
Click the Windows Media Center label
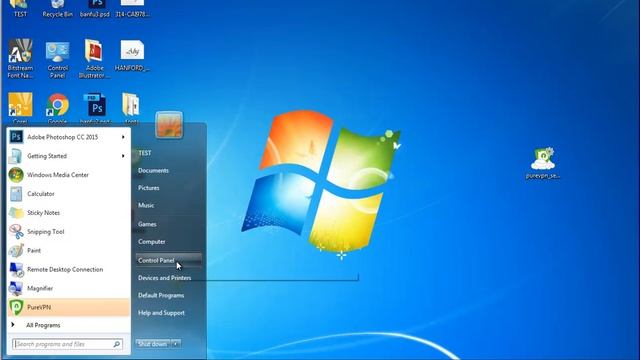[x=58, y=175]
